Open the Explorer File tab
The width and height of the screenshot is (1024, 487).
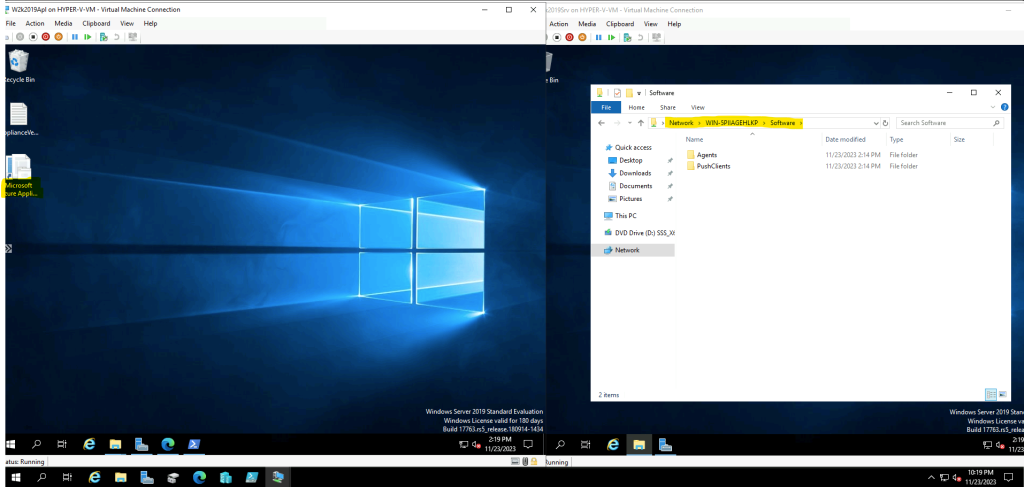click(606, 107)
